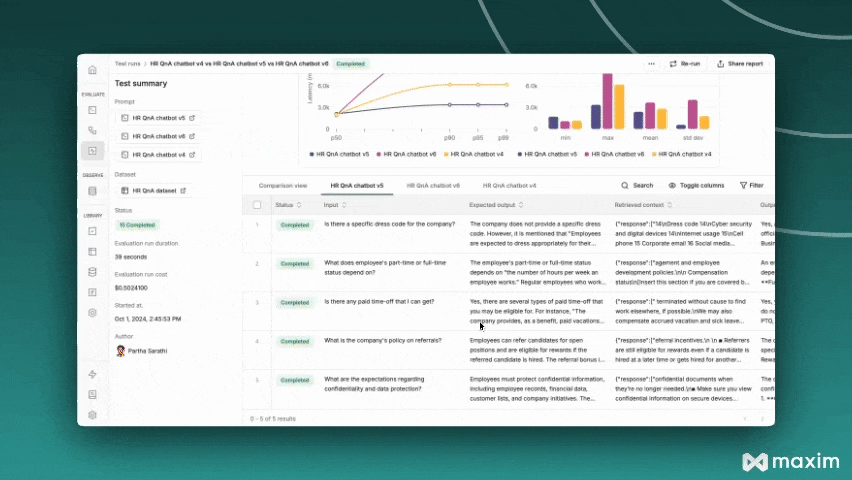Open the evaluators checkbox icon under Library
Image resolution: width=852 pixels, height=480 pixels.
click(x=92, y=231)
